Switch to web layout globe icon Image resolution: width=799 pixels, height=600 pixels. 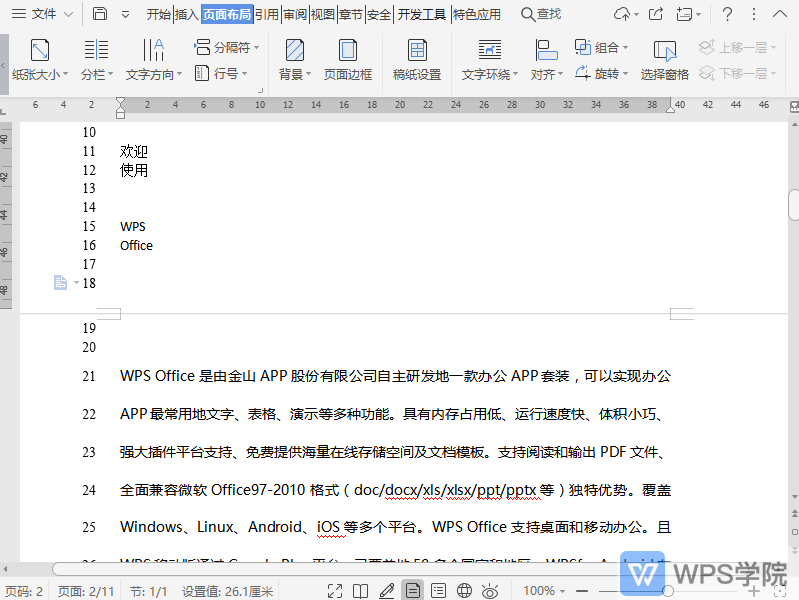coord(464,591)
